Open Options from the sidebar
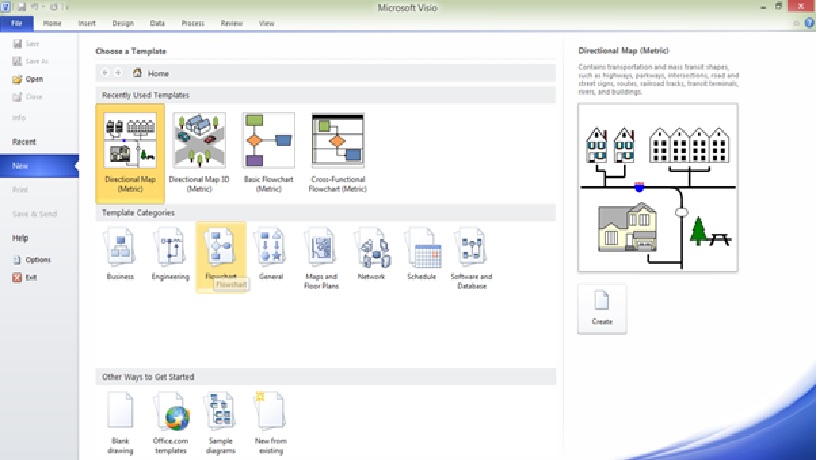Viewport: 819px width, 460px height. pyautogui.click(x=31, y=260)
